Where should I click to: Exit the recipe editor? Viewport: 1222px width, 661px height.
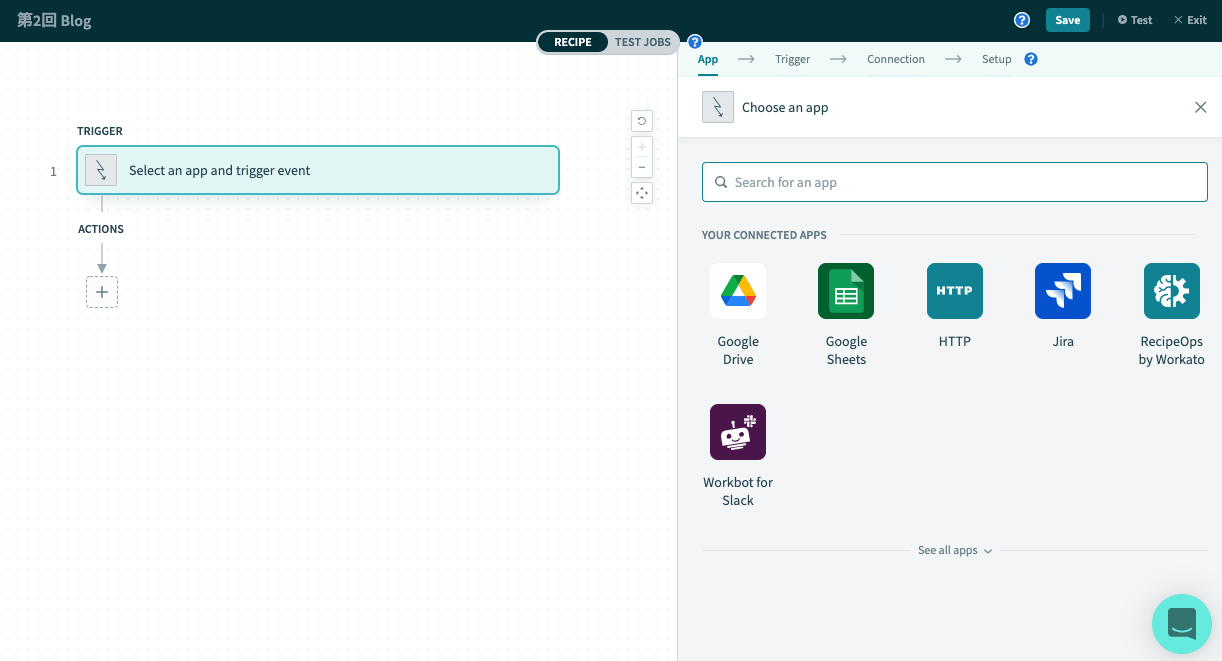click(1190, 20)
